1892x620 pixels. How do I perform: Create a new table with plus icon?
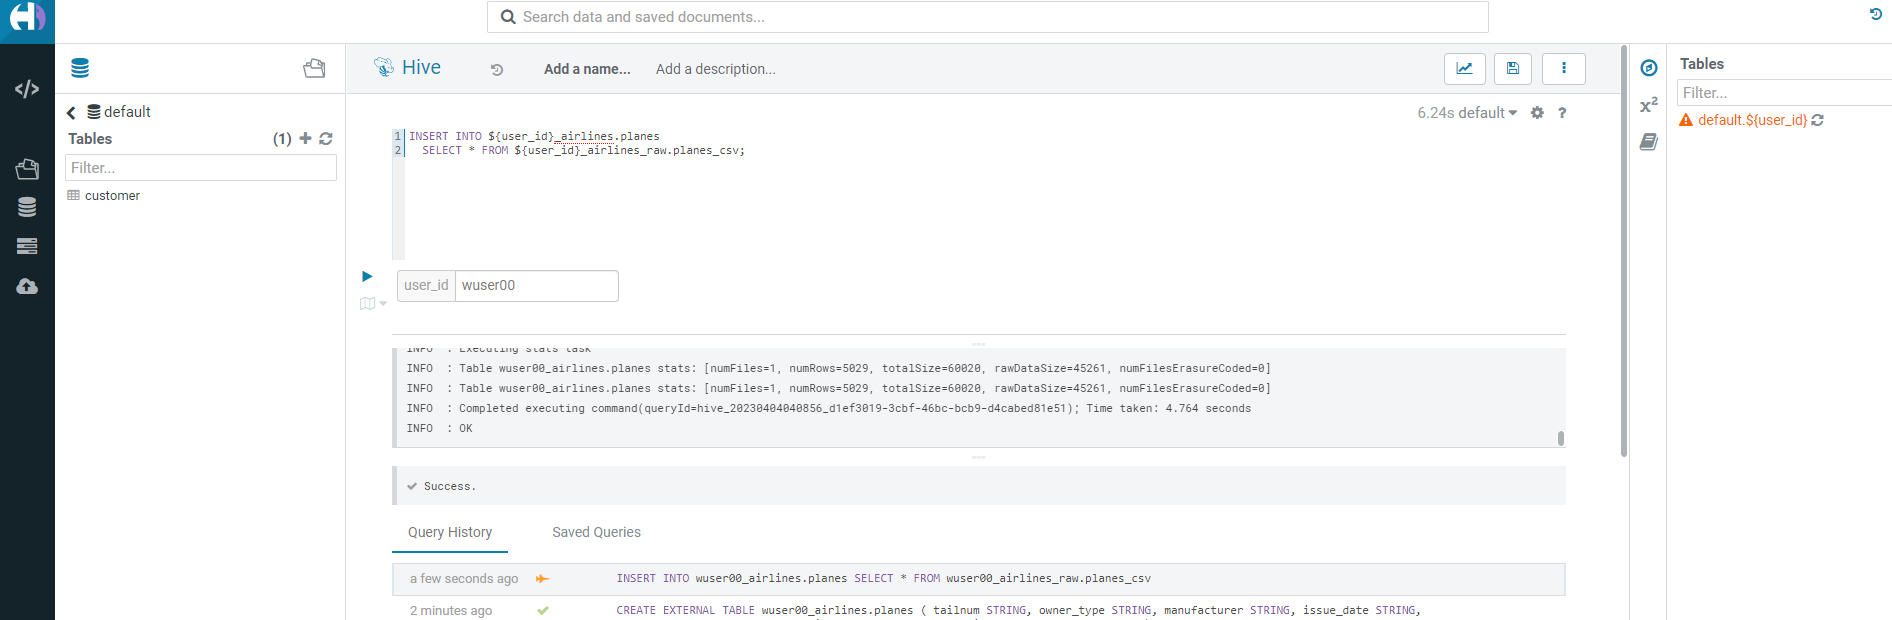[x=306, y=138]
